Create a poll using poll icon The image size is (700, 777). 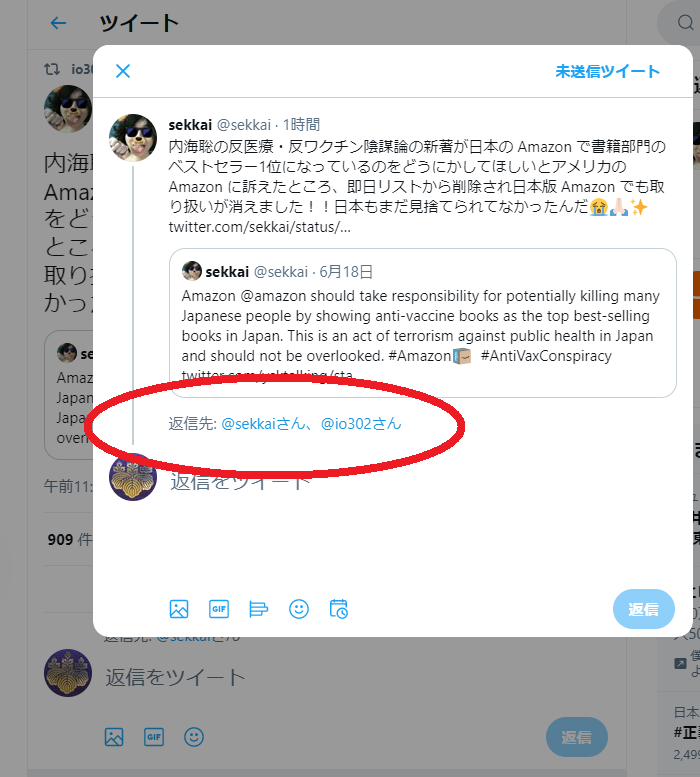tap(259, 609)
